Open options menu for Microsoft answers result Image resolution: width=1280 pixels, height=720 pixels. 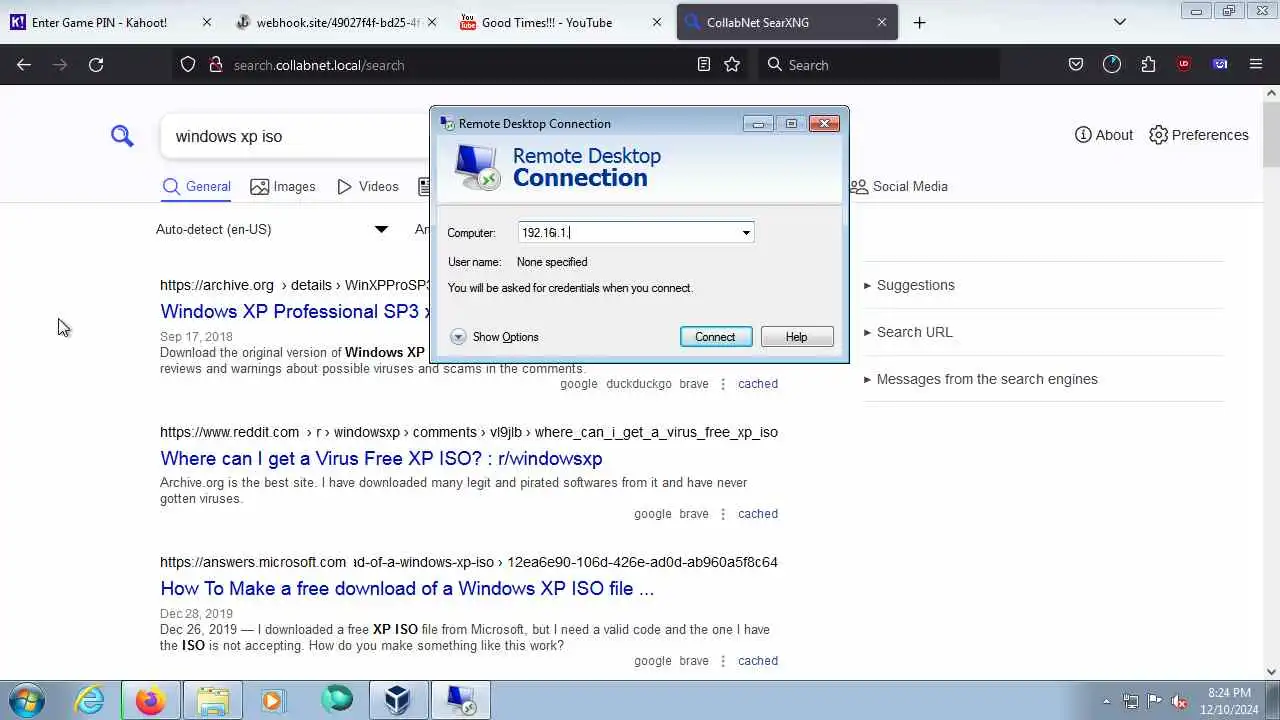click(723, 661)
